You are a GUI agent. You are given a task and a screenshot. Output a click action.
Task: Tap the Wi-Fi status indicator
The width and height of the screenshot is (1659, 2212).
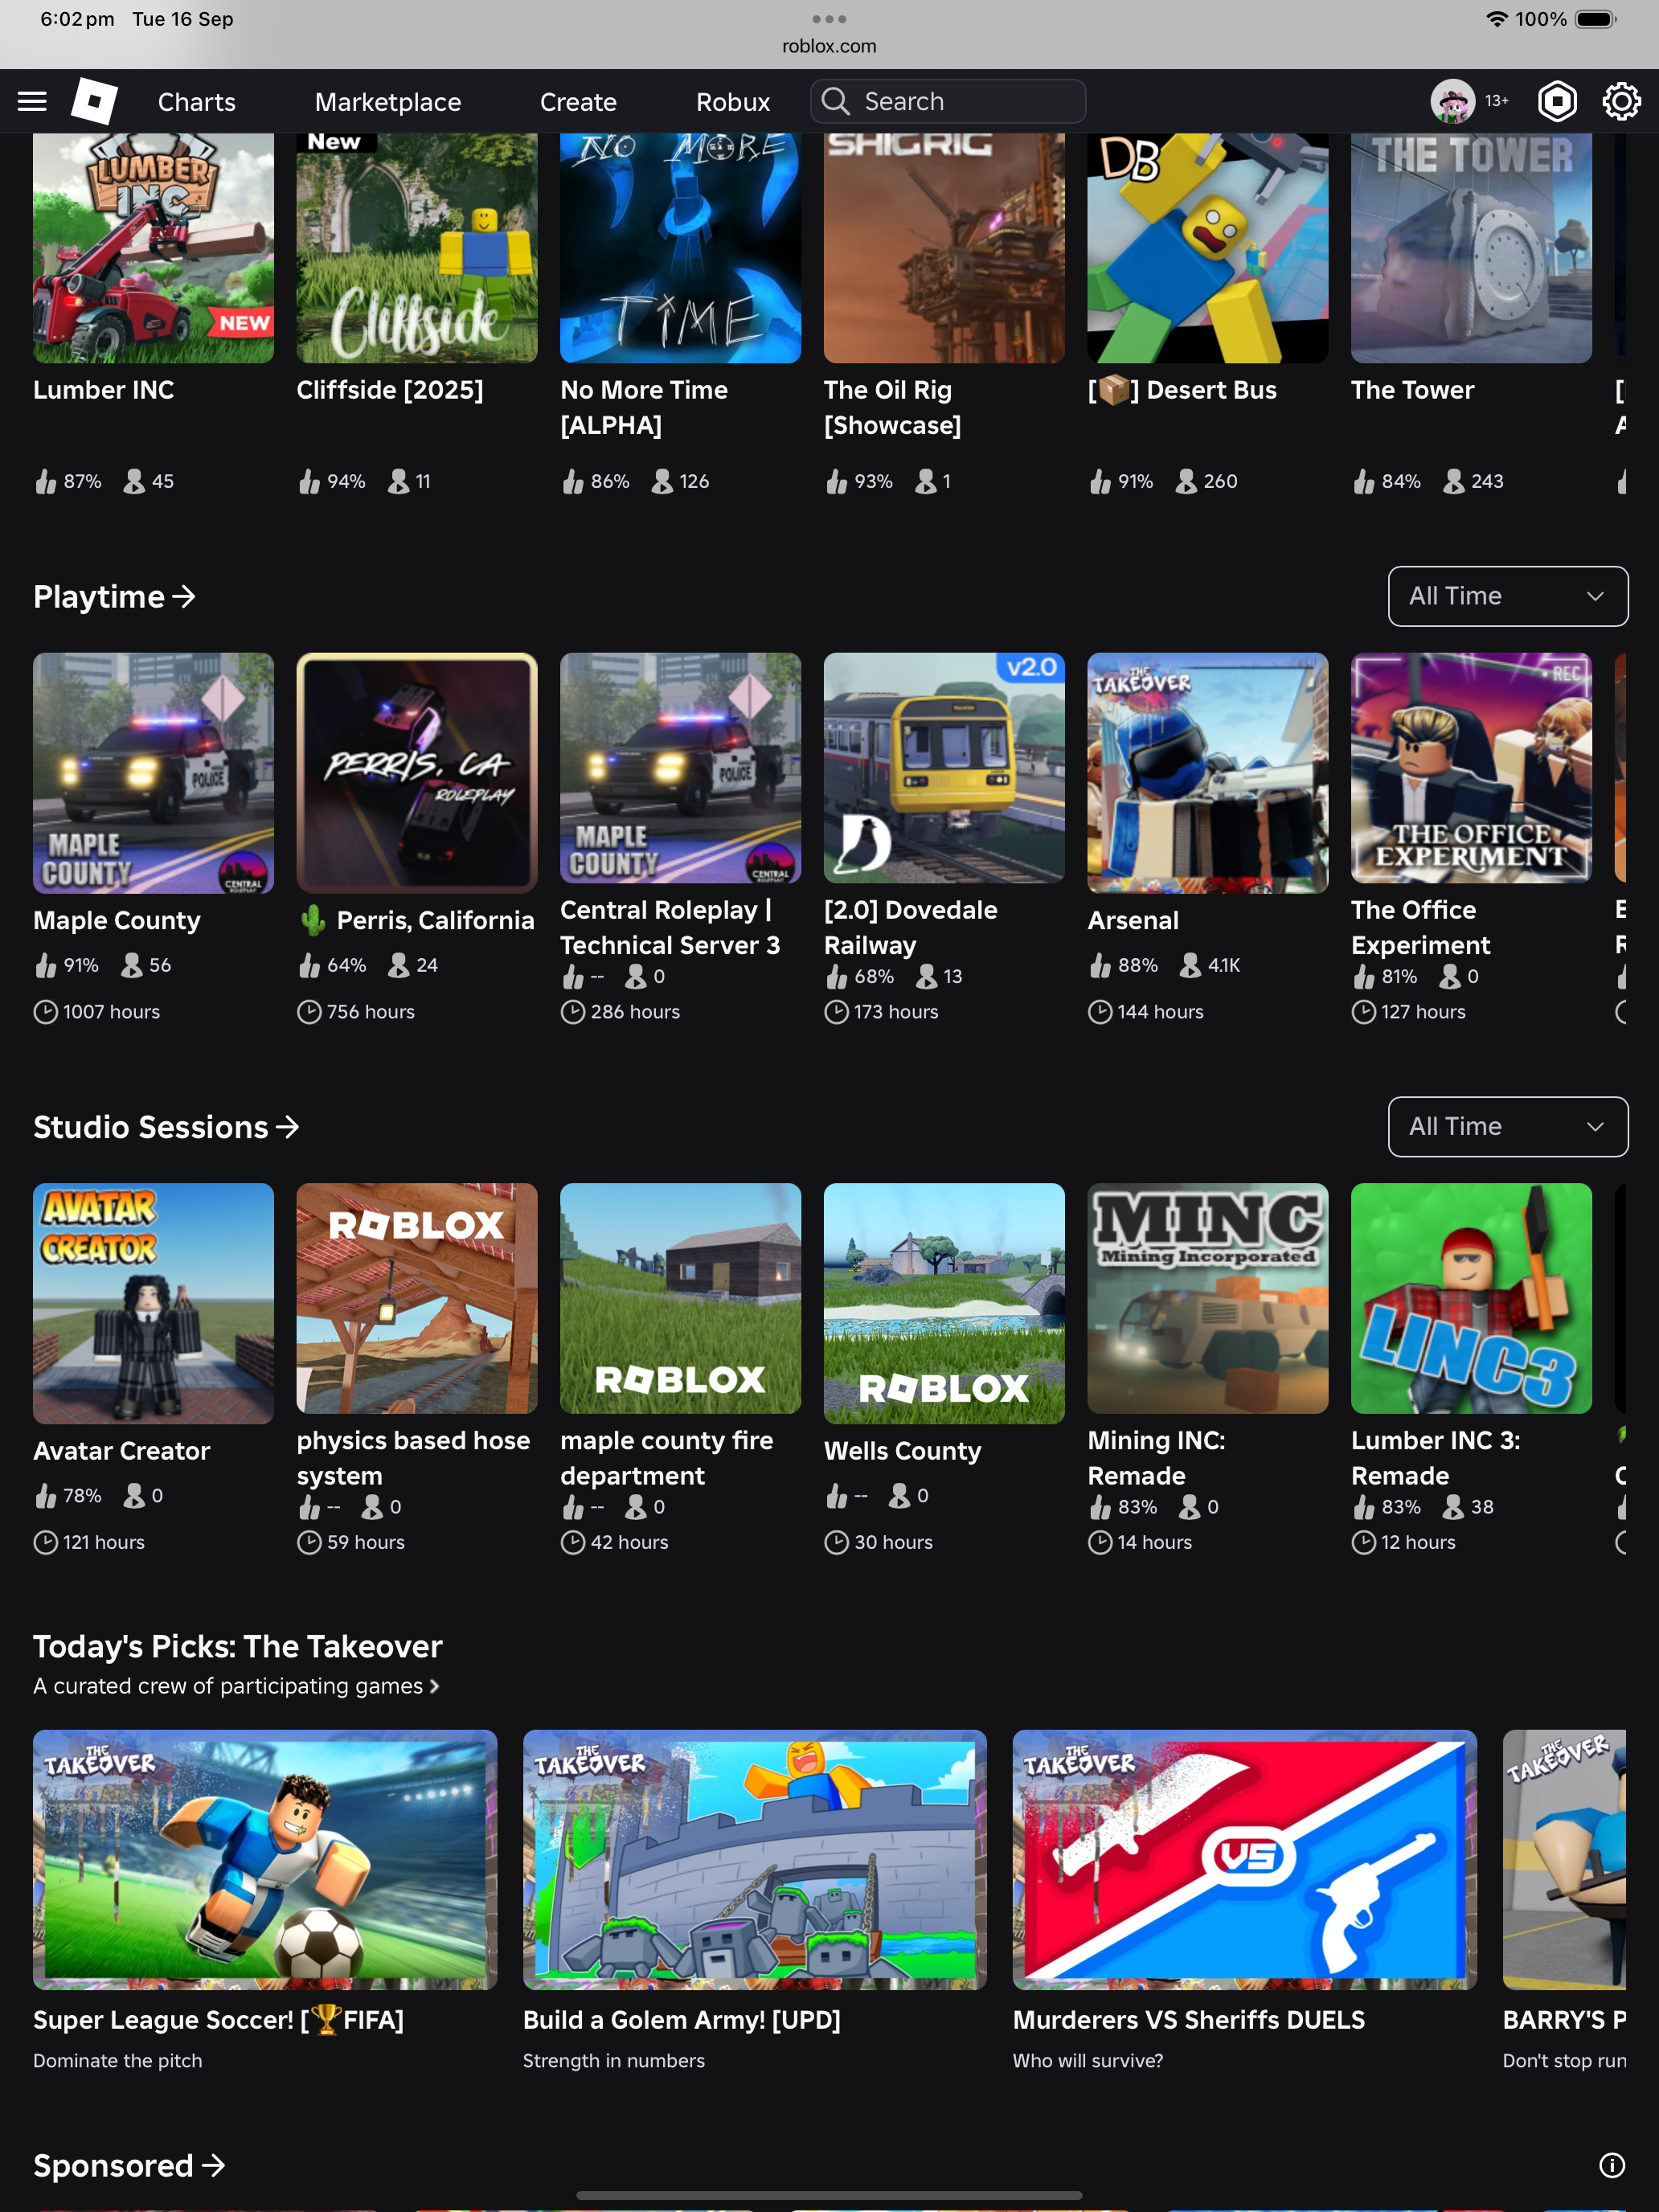click(x=1496, y=19)
